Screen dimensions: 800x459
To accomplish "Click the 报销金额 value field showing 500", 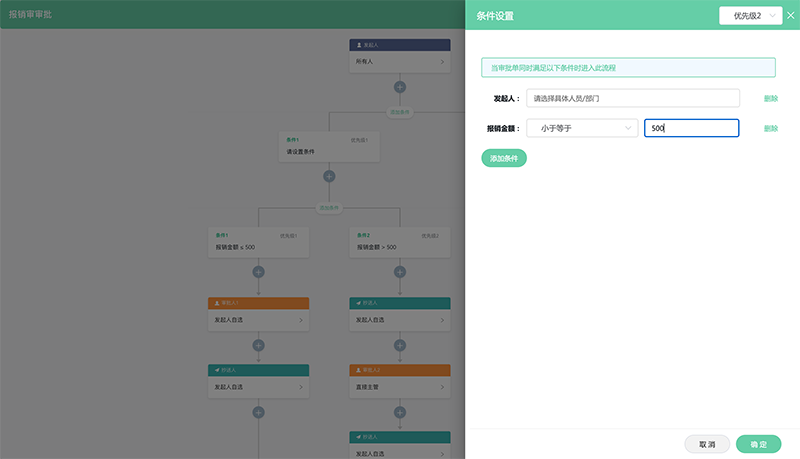I will coord(691,128).
